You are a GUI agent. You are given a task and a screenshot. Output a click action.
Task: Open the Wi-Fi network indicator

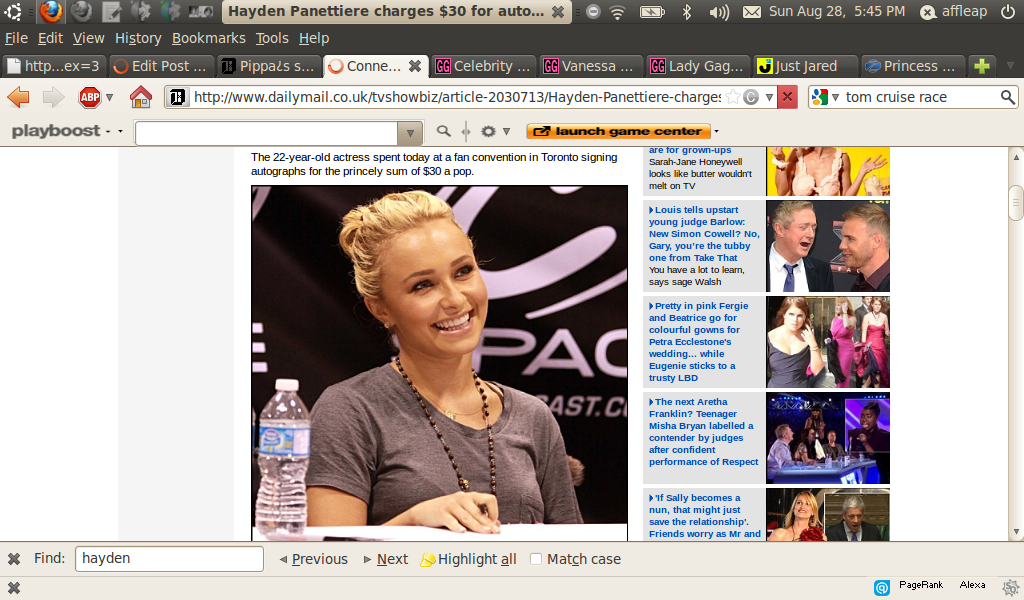[x=617, y=11]
